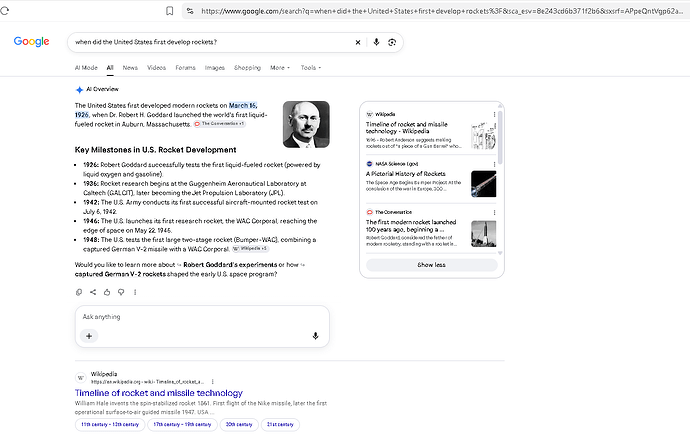Open options for NASA Science source card
This screenshot has height=436, width=690.
coord(494,164)
